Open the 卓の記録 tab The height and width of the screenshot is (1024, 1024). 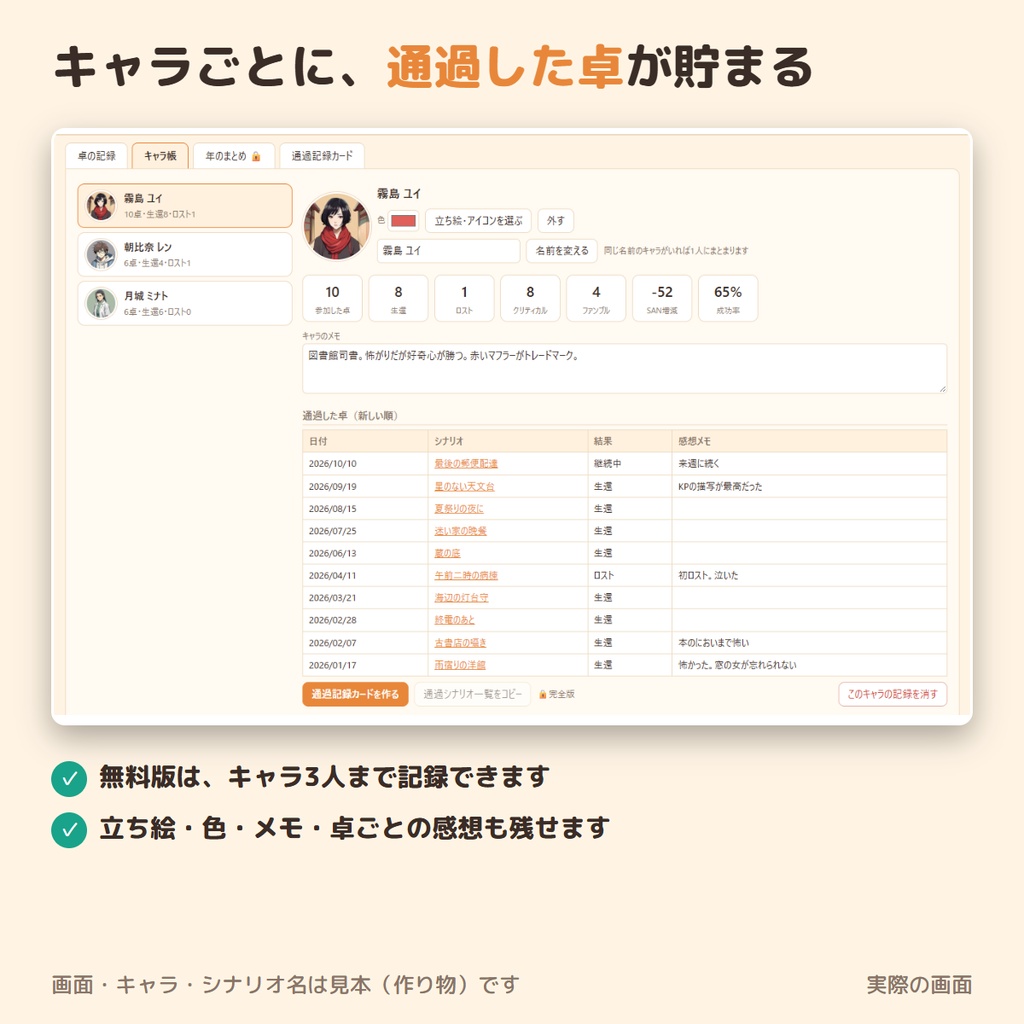click(97, 156)
